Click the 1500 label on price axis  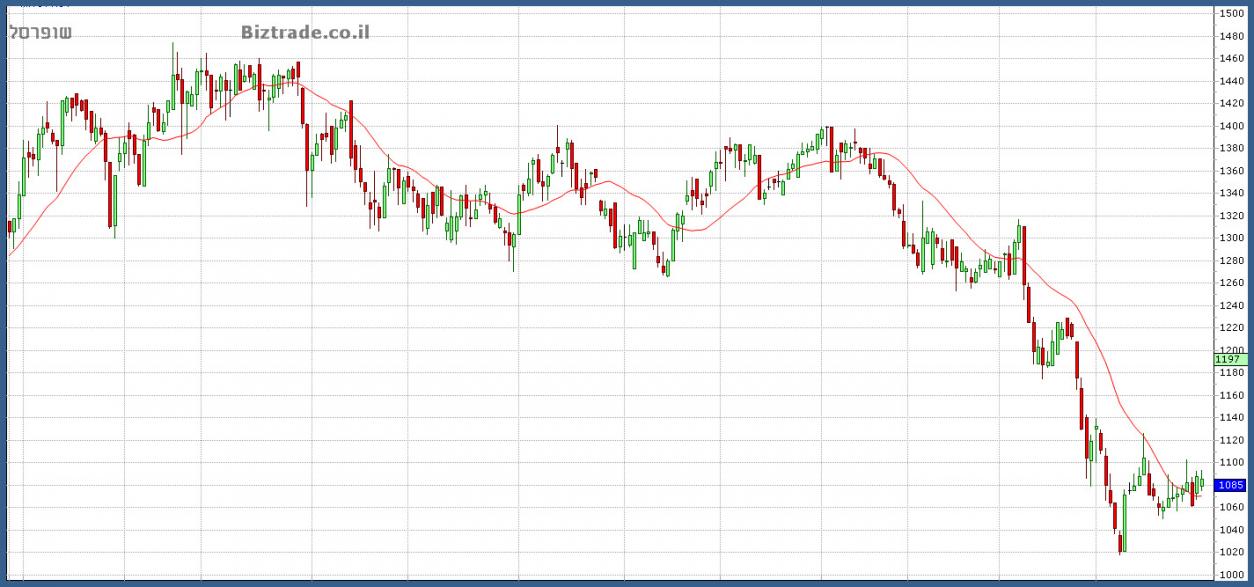[x=1230, y=13]
